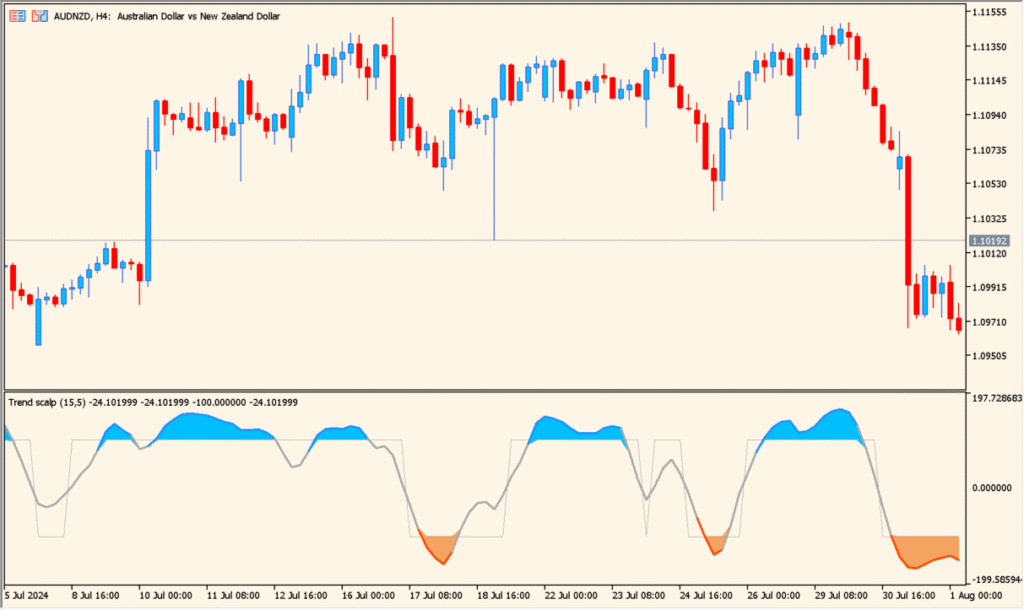The height and width of the screenshot is (610, 1024).
Task: Click the highlighted current price tag 1.10192
Action: click(991, 240)
